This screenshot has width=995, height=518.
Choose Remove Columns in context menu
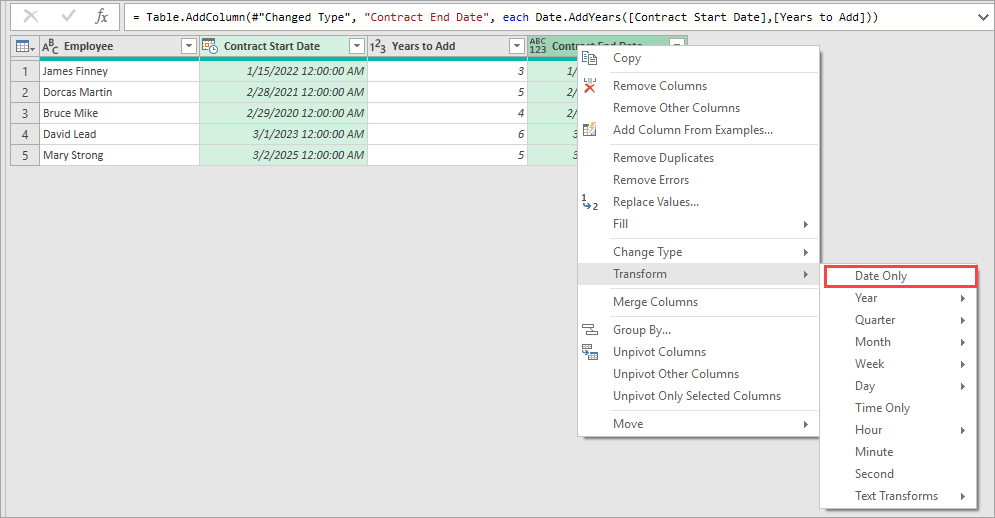pyautogui.click(x=660, y=86)
